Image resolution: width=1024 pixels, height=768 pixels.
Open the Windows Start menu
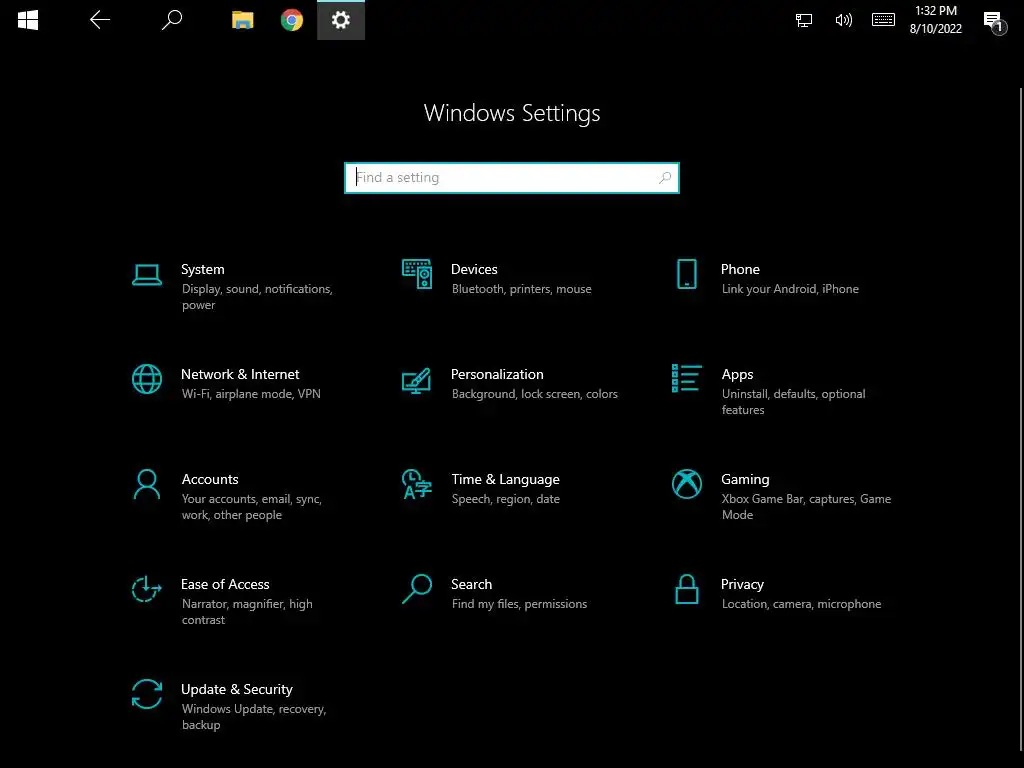[27, 20]
